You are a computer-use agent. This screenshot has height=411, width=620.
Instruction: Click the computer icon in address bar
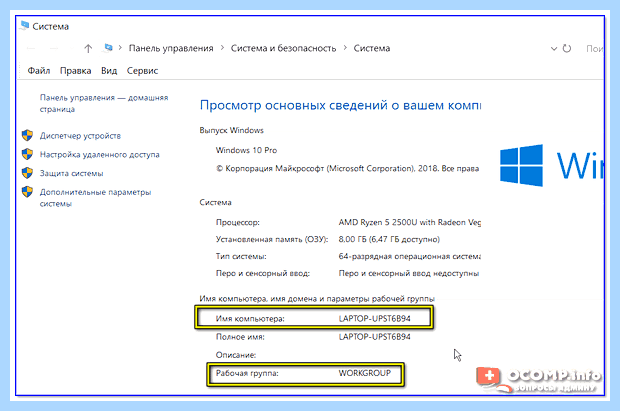coord(108,48)
